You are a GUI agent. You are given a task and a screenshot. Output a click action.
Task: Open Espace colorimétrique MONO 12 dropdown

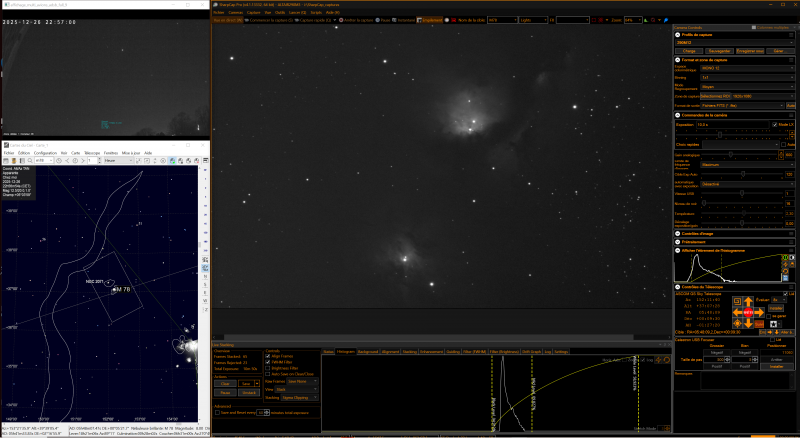(747, 68)
